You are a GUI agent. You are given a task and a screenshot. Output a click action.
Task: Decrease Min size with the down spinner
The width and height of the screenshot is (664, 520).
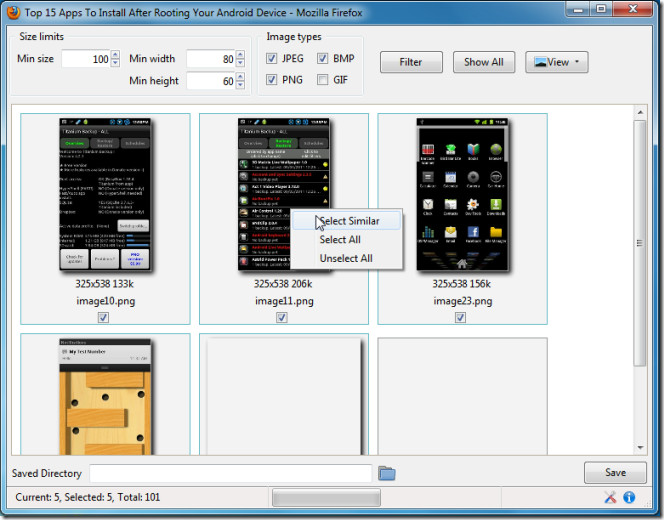(x=115, y=63)
